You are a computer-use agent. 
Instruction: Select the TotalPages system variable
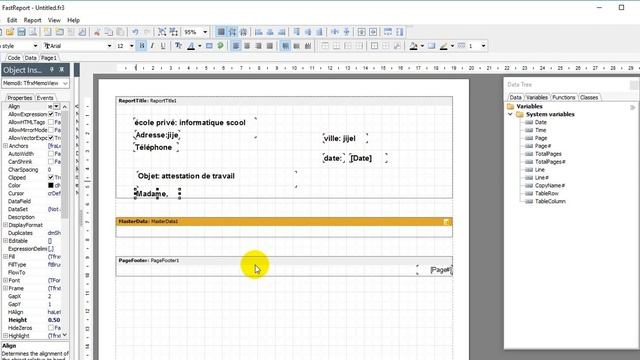point(548,154)
